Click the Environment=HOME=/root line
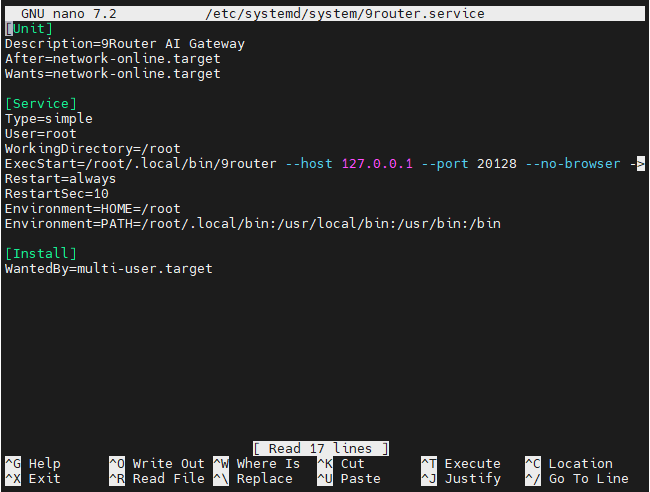 93,209
